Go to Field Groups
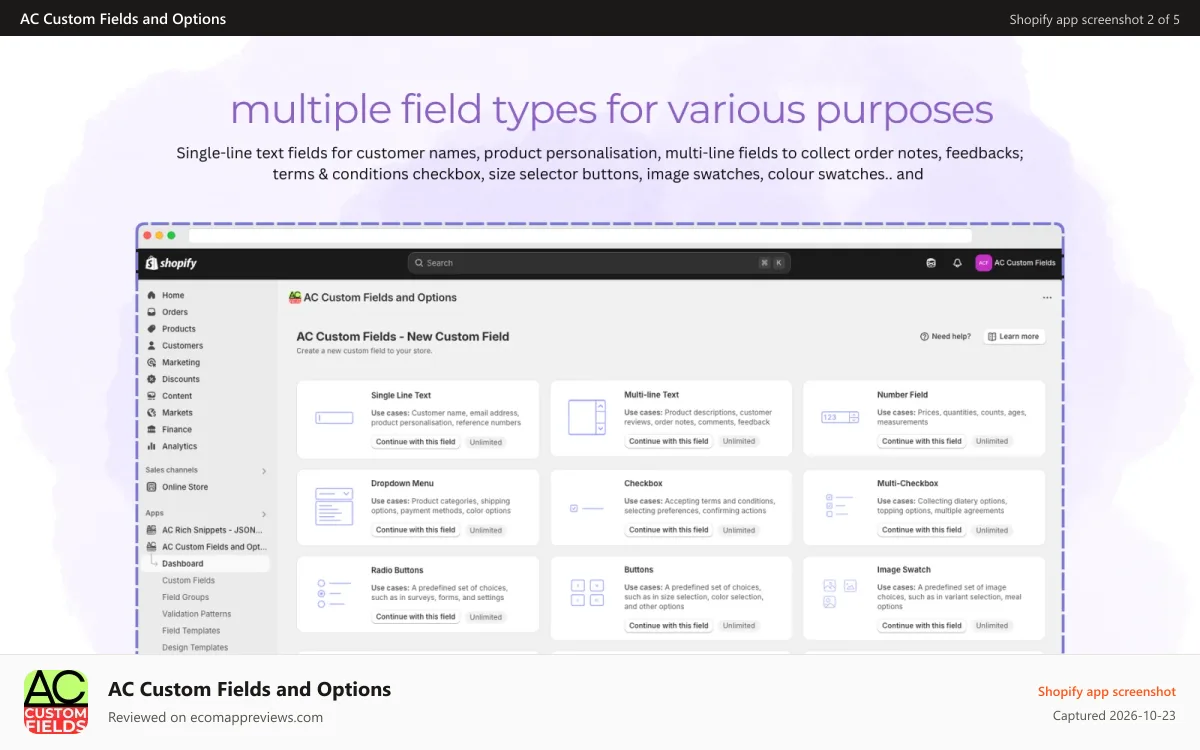Screen dimensions: 1200x750 (185, 598)
